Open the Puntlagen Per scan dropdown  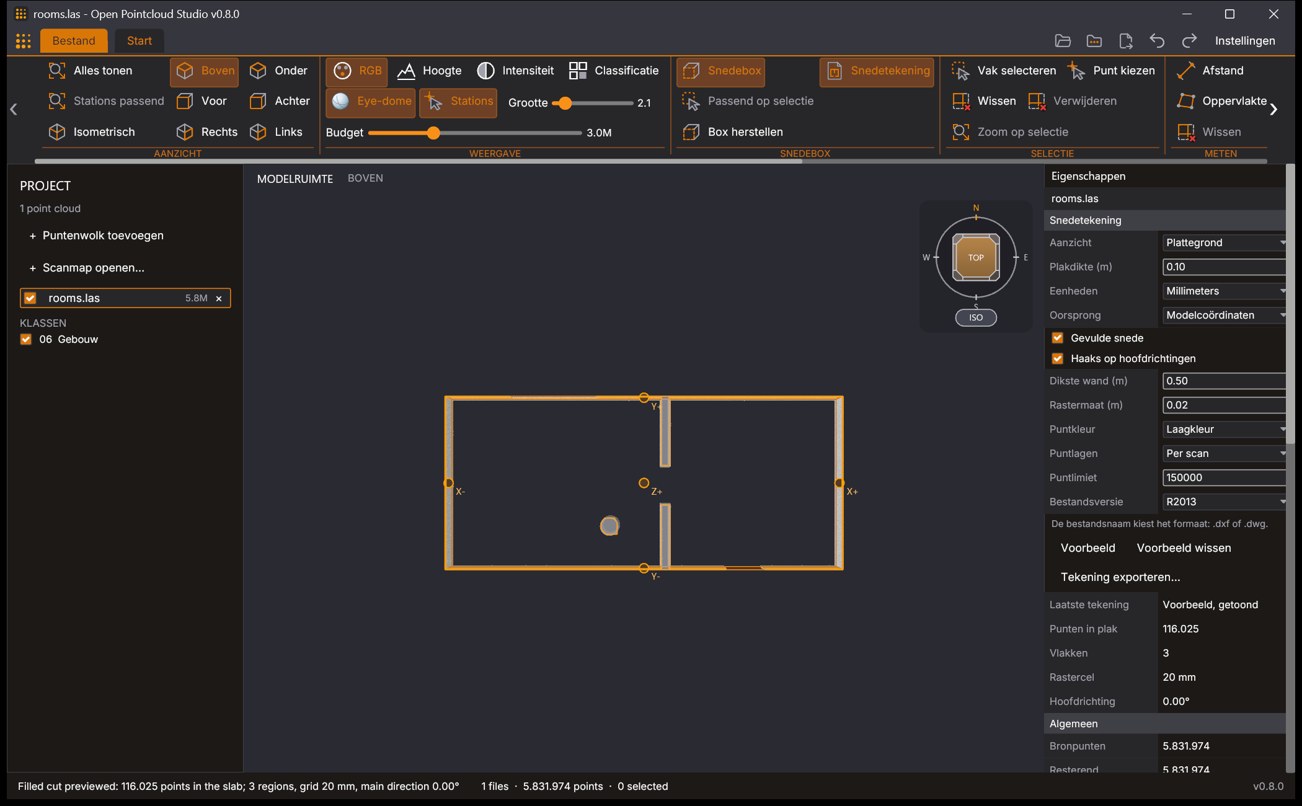coord(1224,453)
